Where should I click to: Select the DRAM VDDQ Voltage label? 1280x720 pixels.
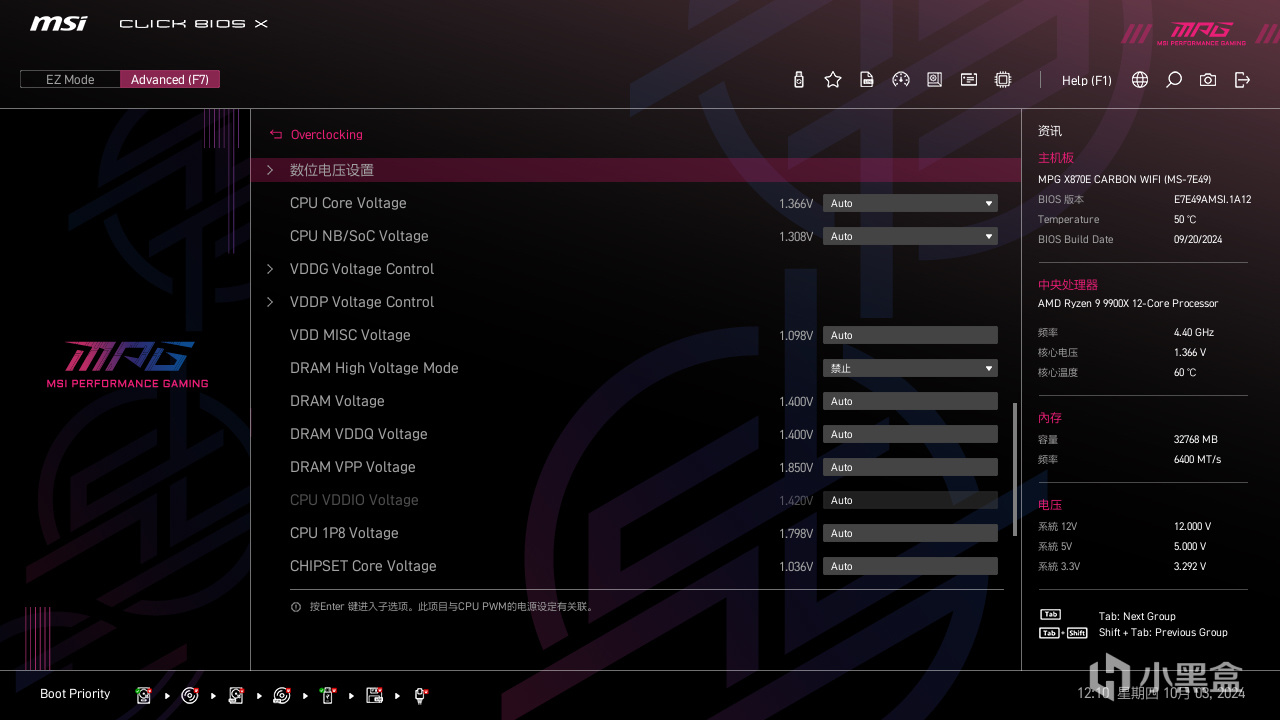tap(359, 434)
